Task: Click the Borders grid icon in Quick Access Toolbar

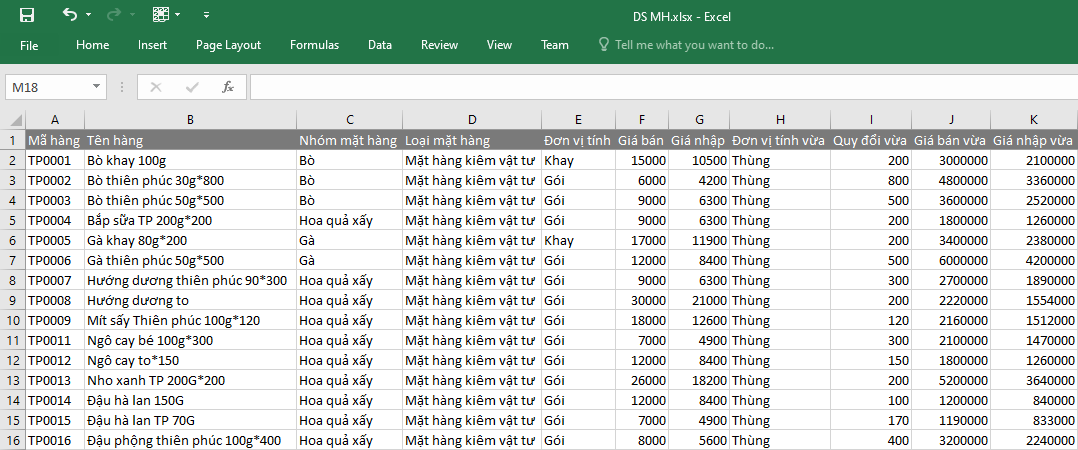Action: point(161,15)
